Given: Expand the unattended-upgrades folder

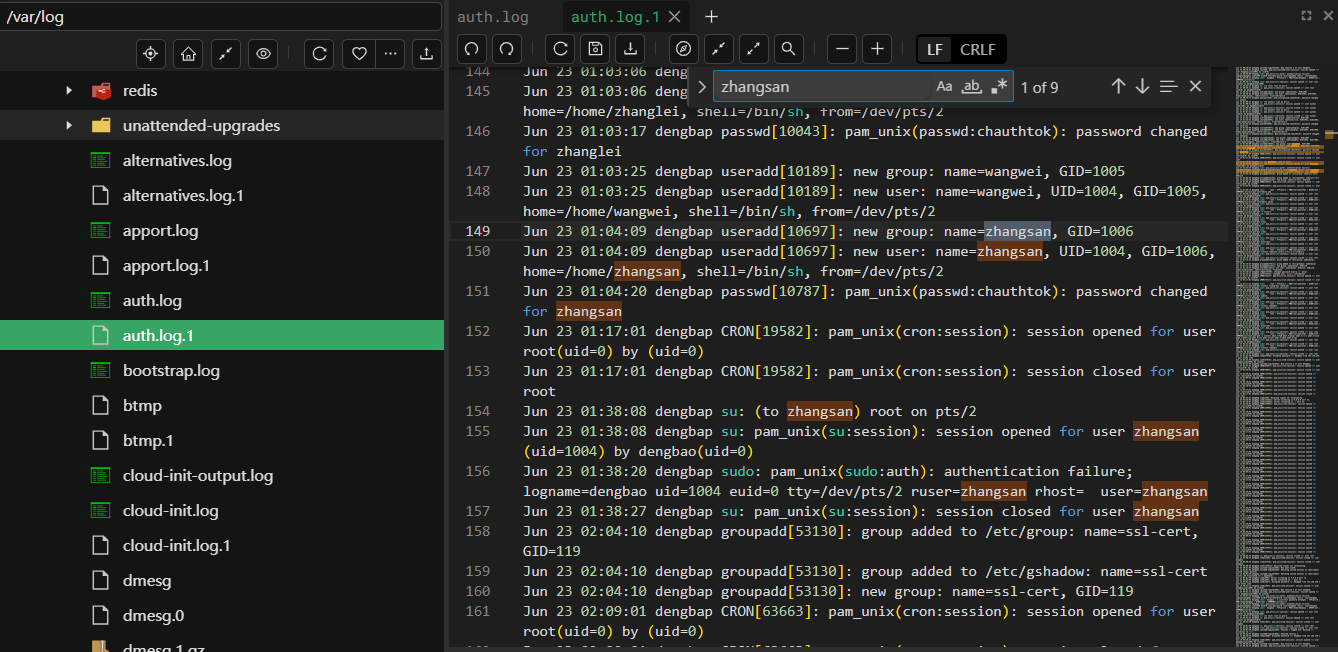Looking at the screenshot, I should click(69, 126).
